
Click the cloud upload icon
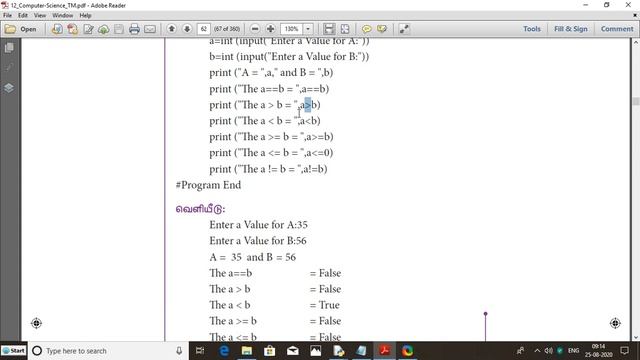click(104, 29)
